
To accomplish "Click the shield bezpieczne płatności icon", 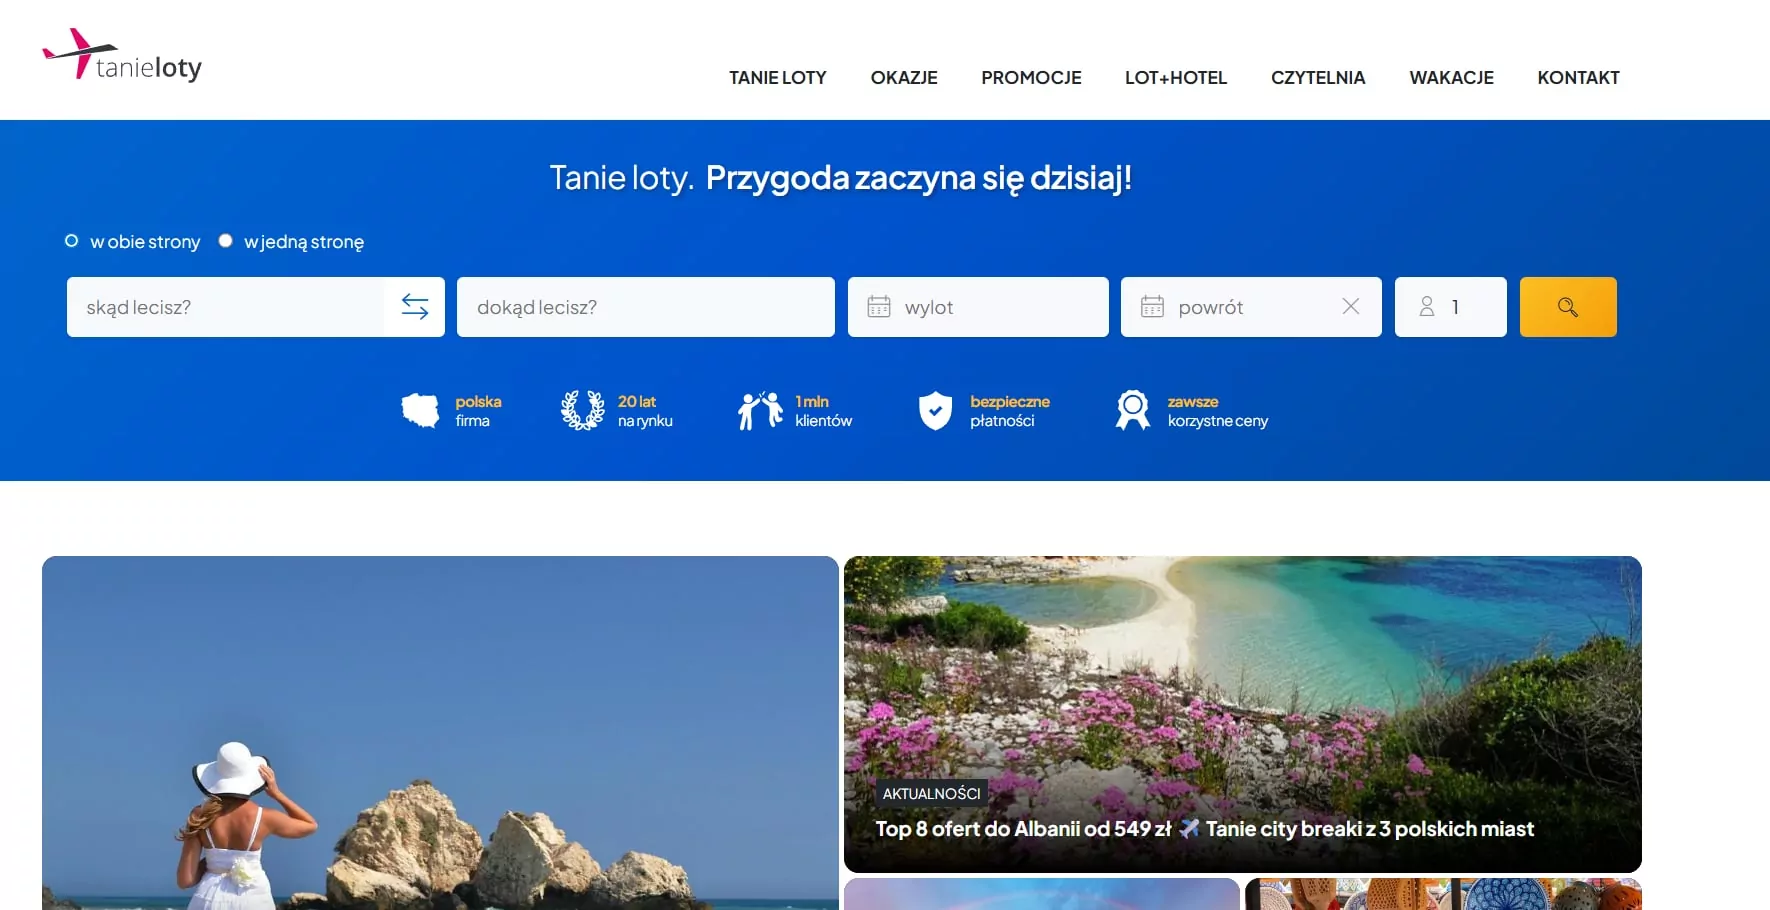I will pos(935,411).
